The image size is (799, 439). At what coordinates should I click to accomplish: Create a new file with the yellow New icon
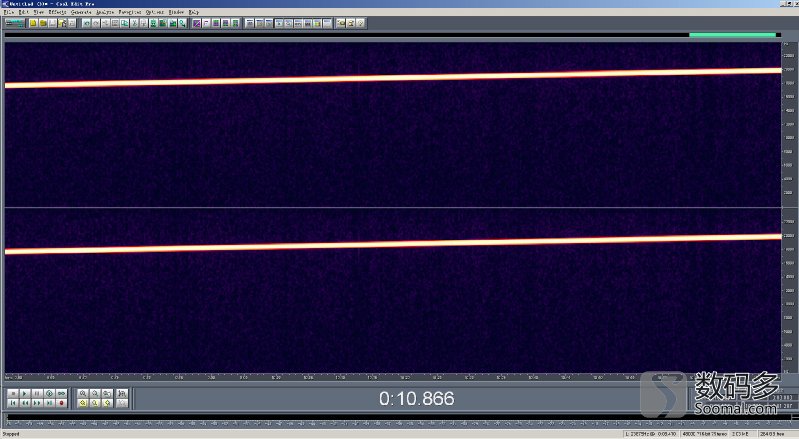pyautogui.click(x=33, y=23)
